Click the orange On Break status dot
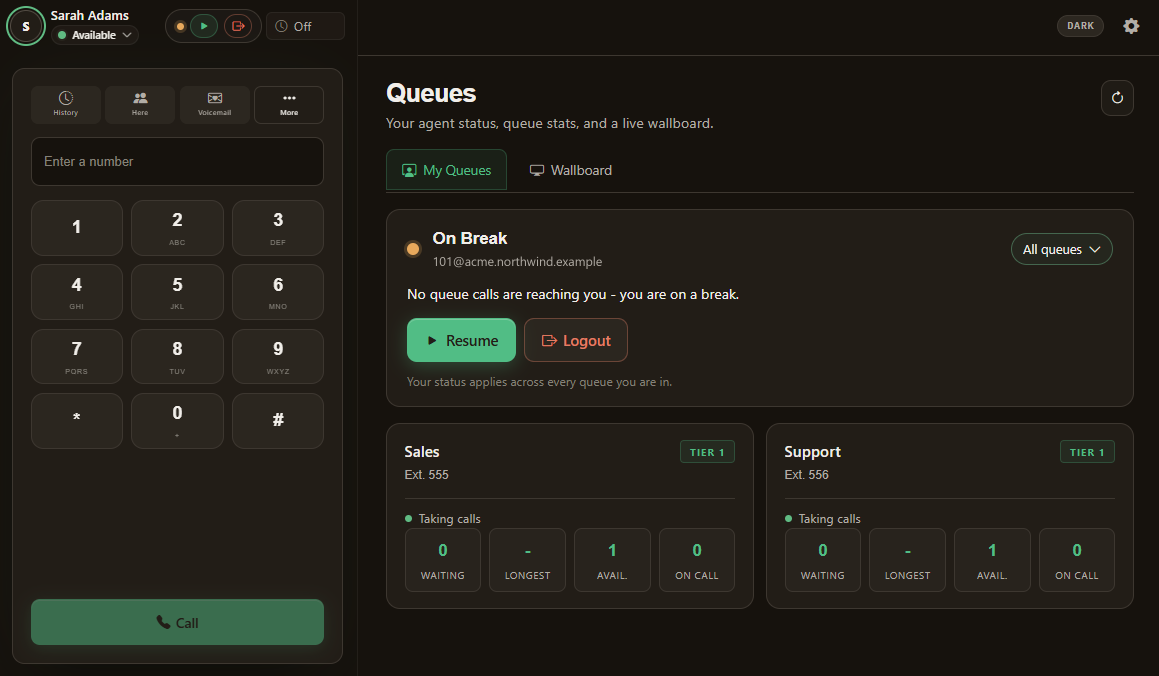 tap(413, 249)
